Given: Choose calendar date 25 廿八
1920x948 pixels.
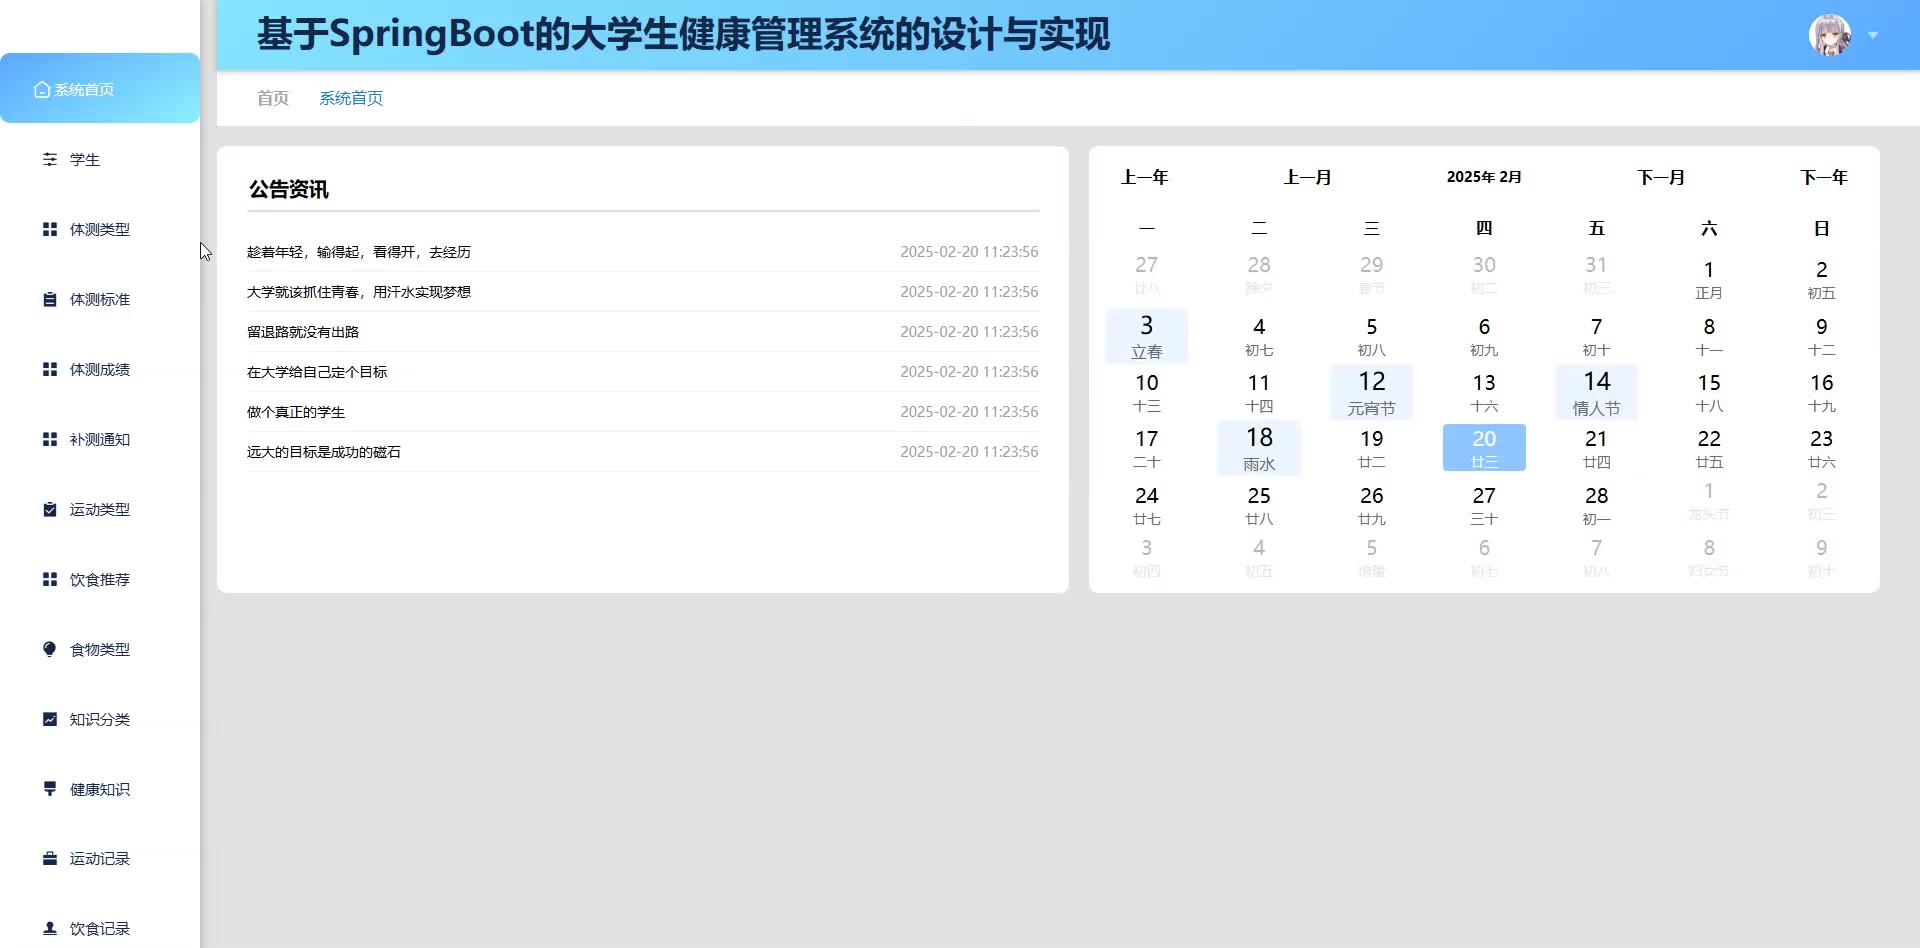Looking at the screenshot, I should coord(1259,505).
